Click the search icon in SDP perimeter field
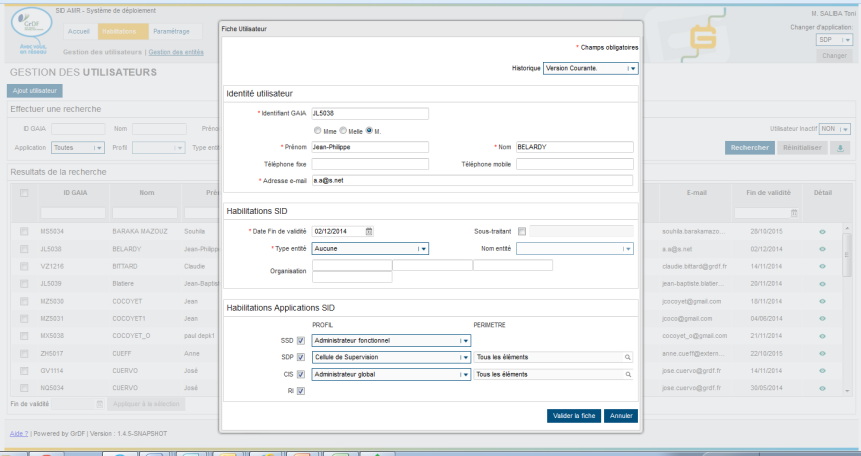861x456 pixels. pos(628,357)
